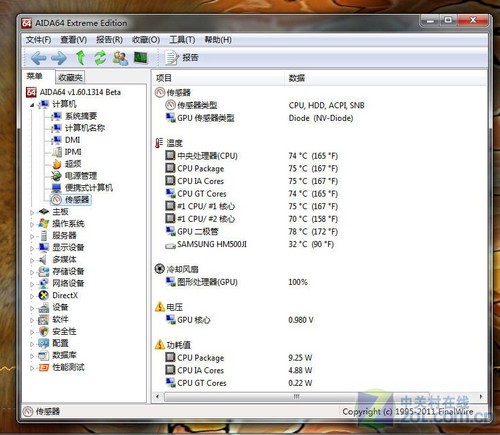Switch to the 收藏夹 tab
The image size is (500, 435).
click(70, 77)
